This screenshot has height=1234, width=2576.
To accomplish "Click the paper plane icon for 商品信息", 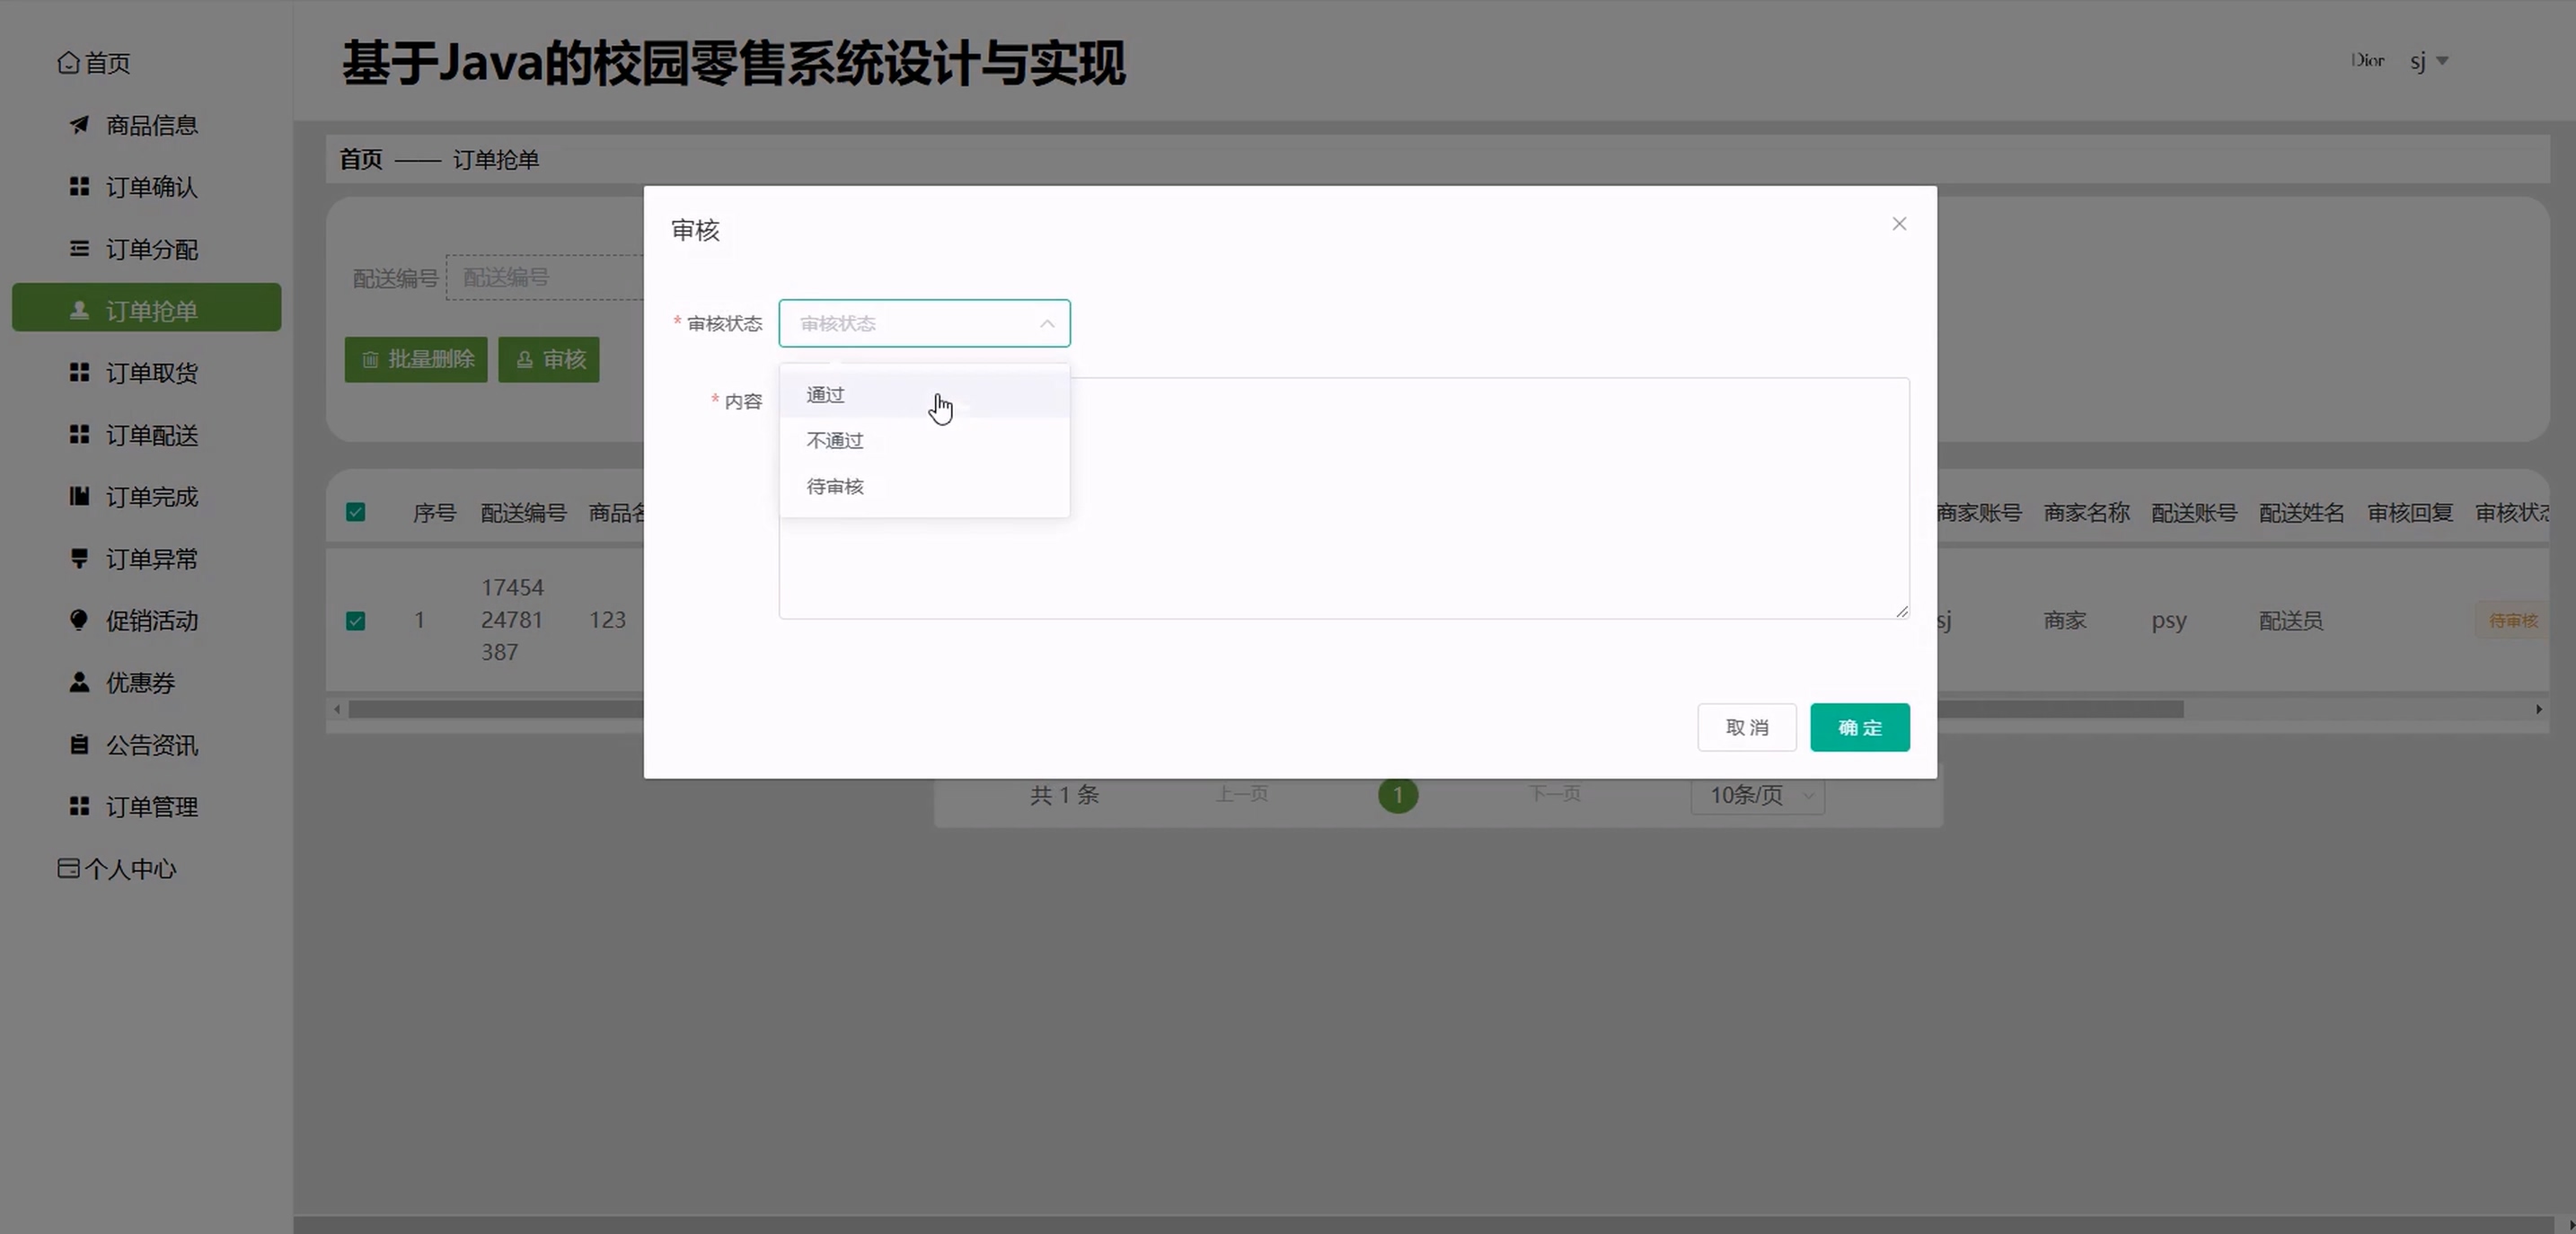I will 79,125.
